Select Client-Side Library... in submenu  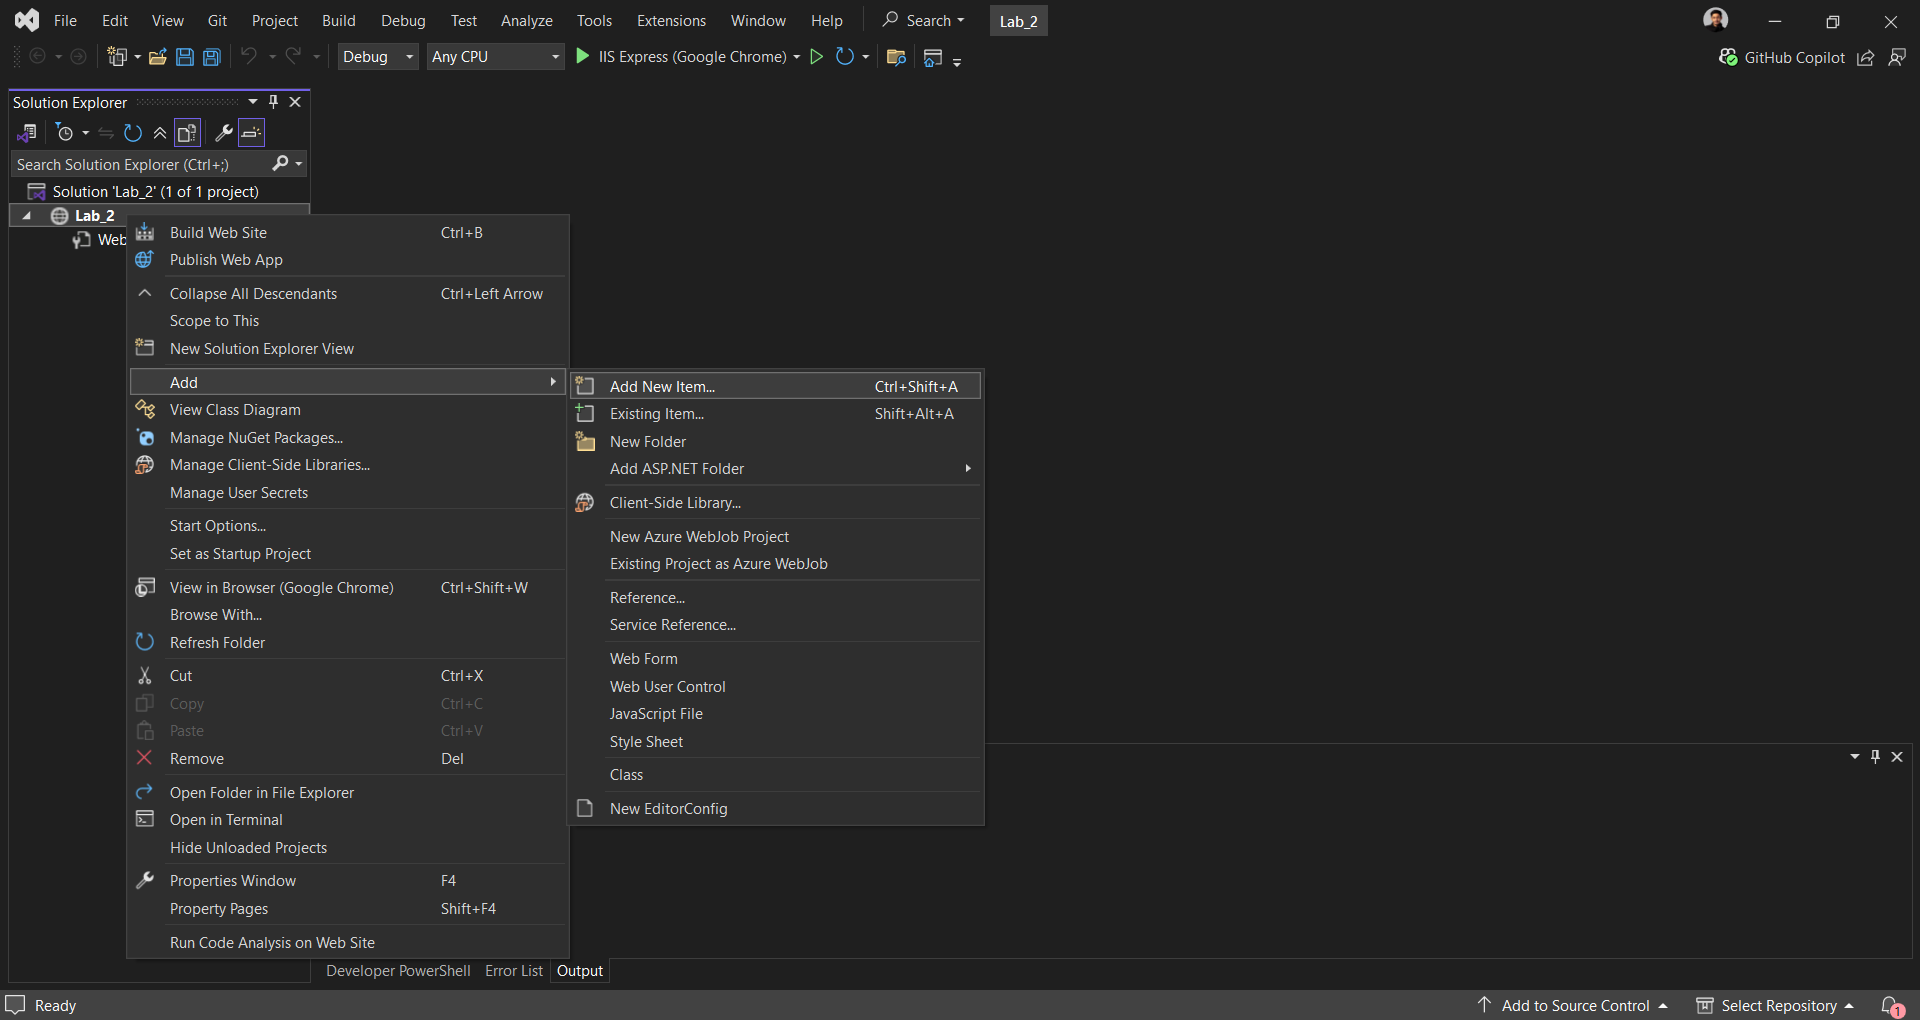pos(775,503)
